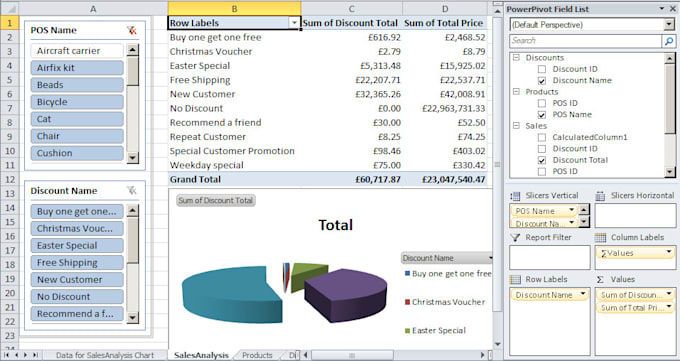
Task: Click the Column Labels area icon
Action: [600, 237]
